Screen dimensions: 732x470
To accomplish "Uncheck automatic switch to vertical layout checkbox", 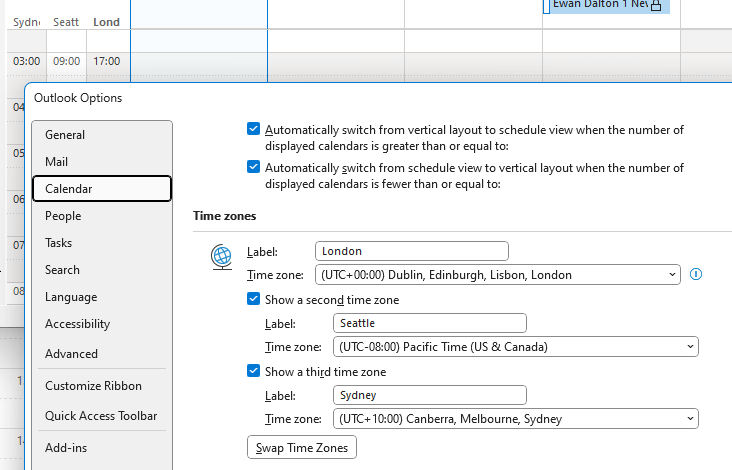I will pyautogui.click(x=253, y=167).
